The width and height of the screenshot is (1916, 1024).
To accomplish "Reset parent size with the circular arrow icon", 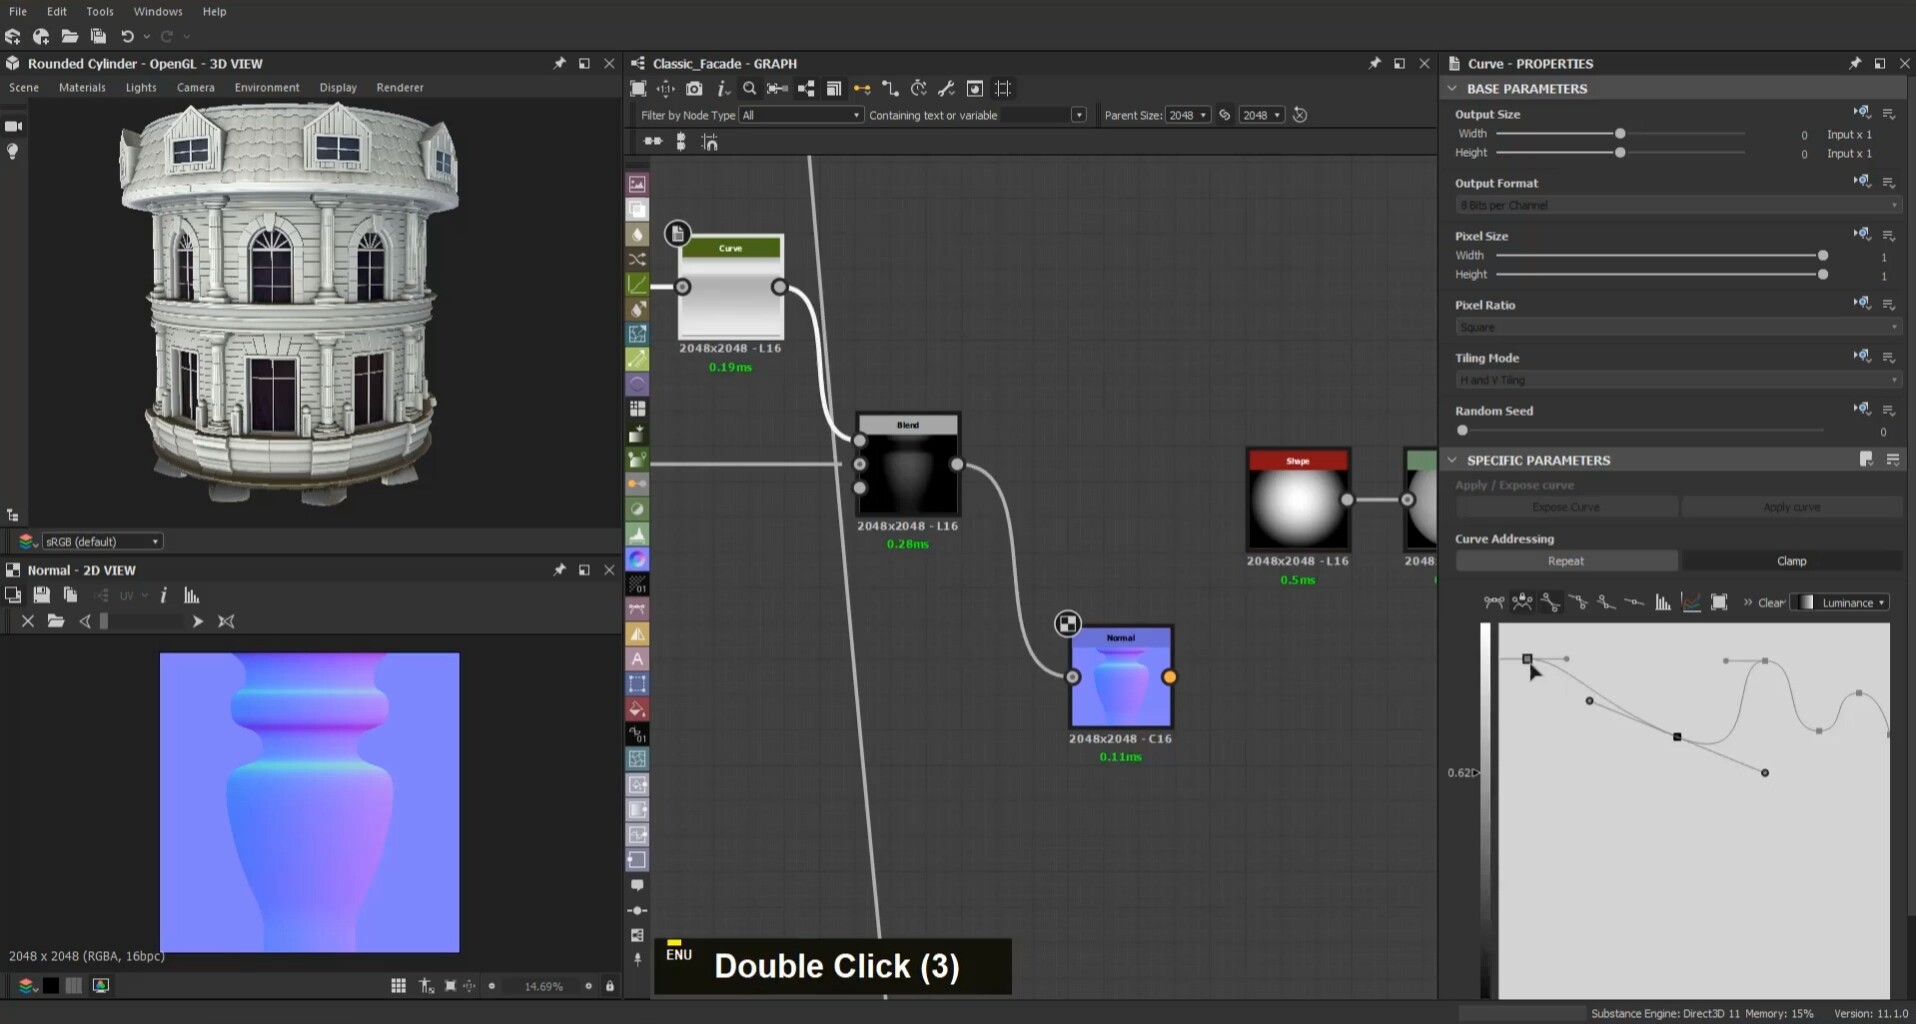I will (x=1300, y=115).
